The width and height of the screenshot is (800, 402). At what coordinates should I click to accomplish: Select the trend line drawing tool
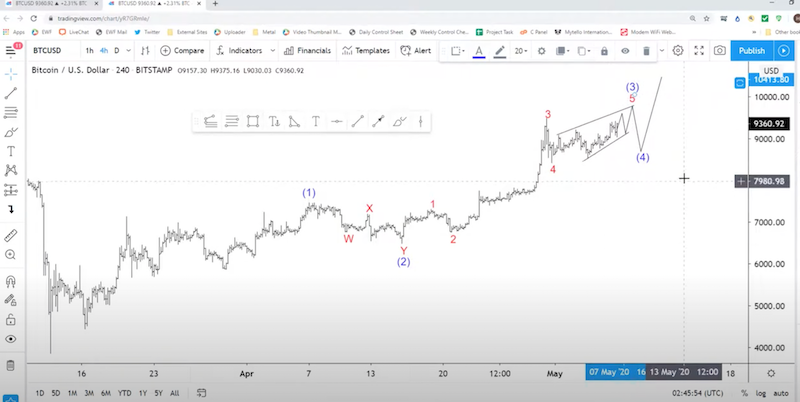[11, 92]
